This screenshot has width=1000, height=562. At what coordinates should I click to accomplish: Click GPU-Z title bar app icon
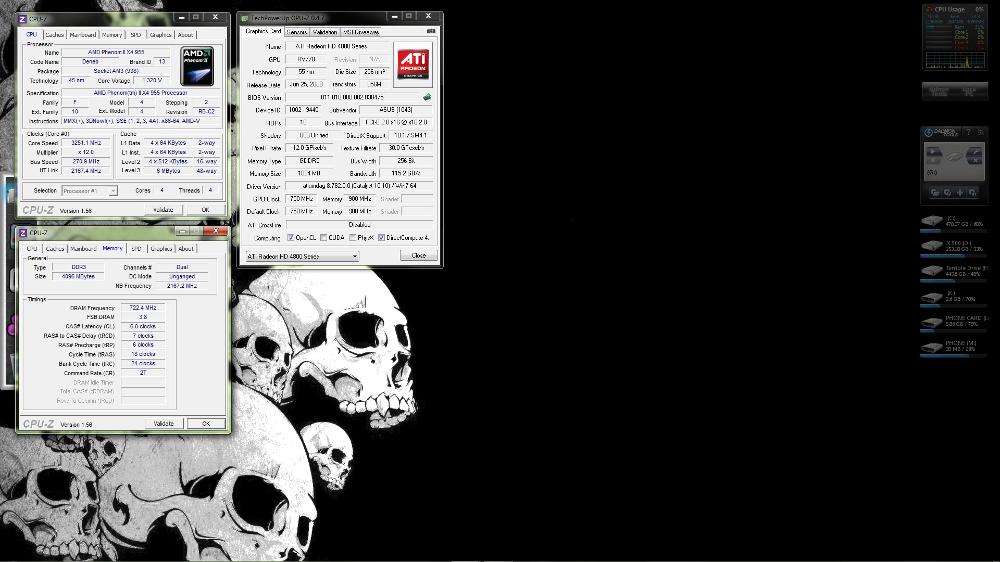point(245,18)
